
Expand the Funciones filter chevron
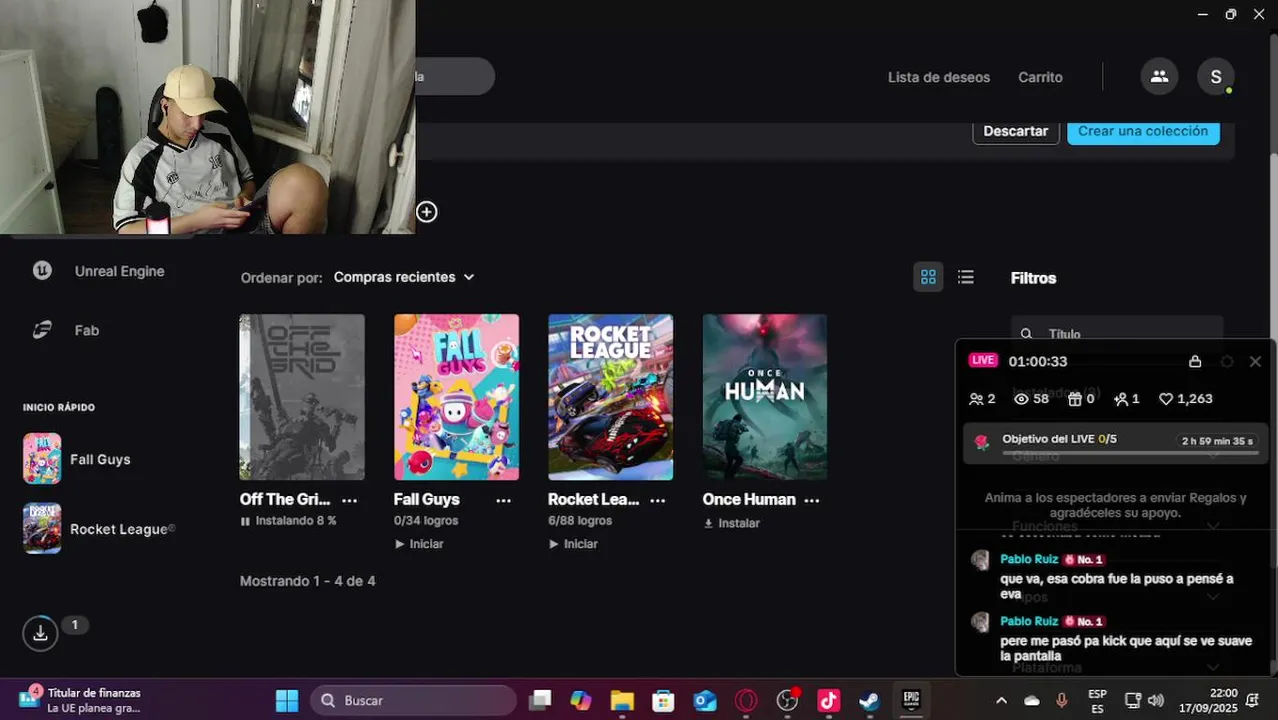1213,526
